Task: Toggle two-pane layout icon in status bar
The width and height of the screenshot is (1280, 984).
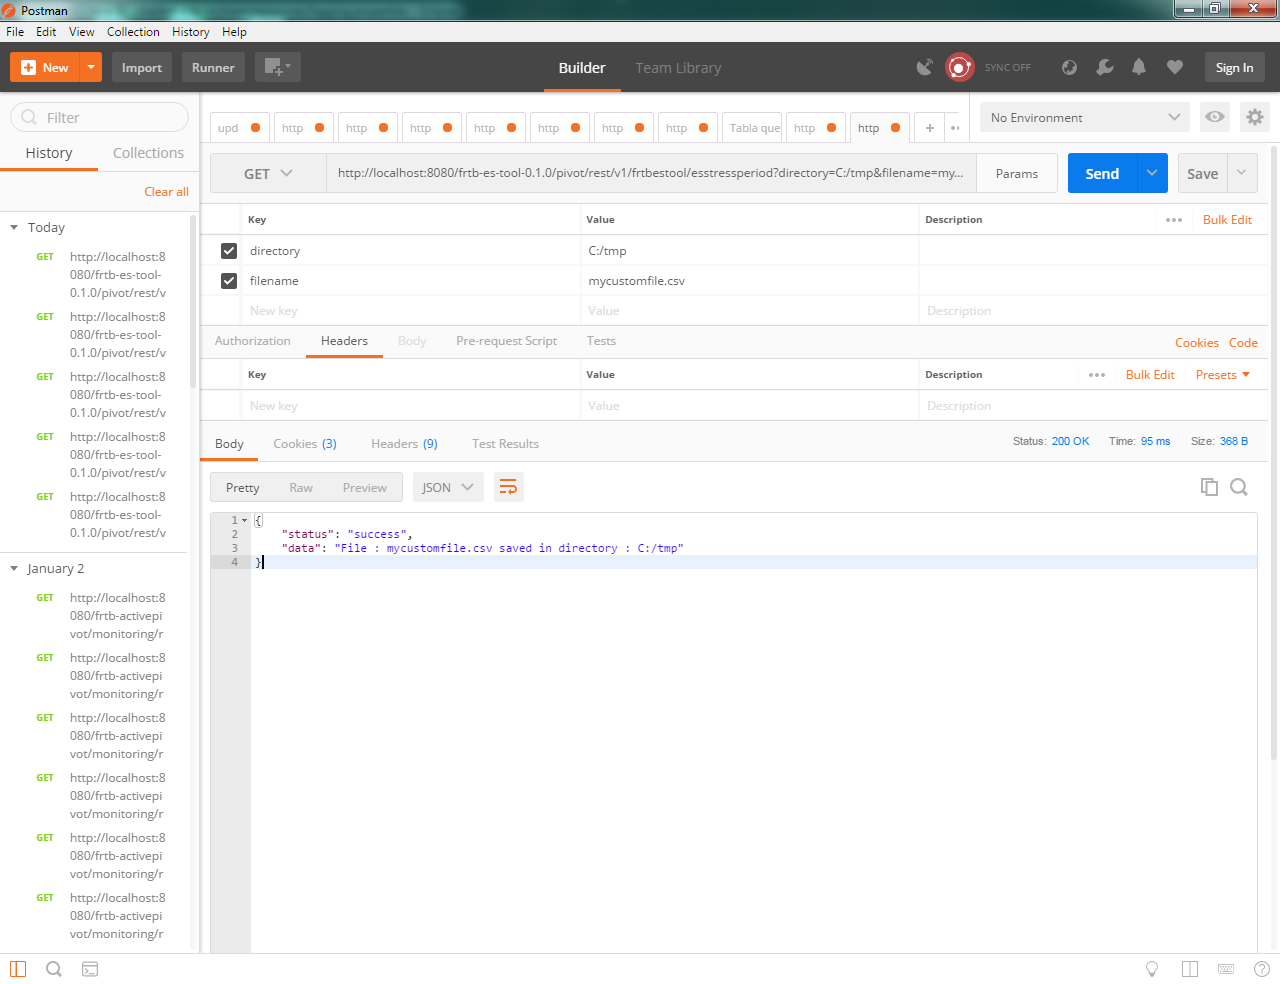Action: (1190, 969)
